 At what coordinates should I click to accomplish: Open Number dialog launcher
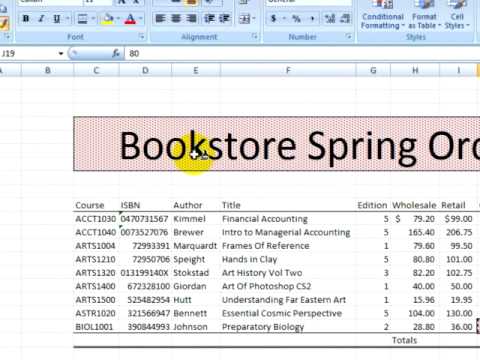pos(349,36)
